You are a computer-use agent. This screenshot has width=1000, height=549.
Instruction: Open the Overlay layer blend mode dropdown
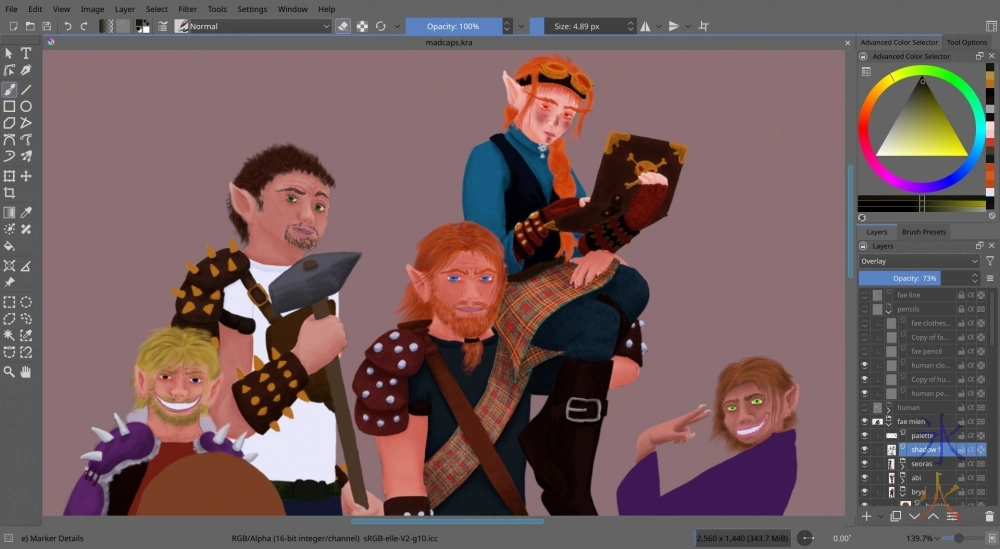(918, 261)
